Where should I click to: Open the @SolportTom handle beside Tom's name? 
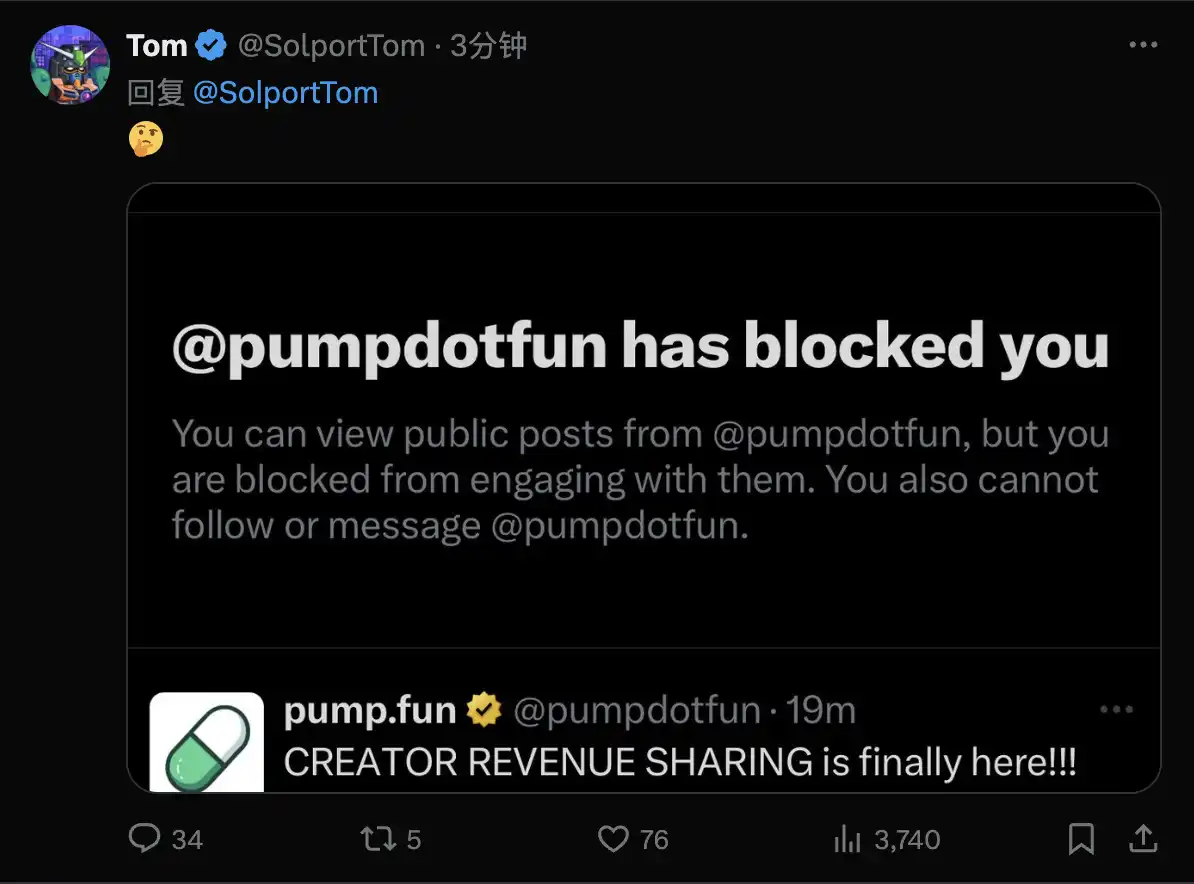(x=330, y=46)
